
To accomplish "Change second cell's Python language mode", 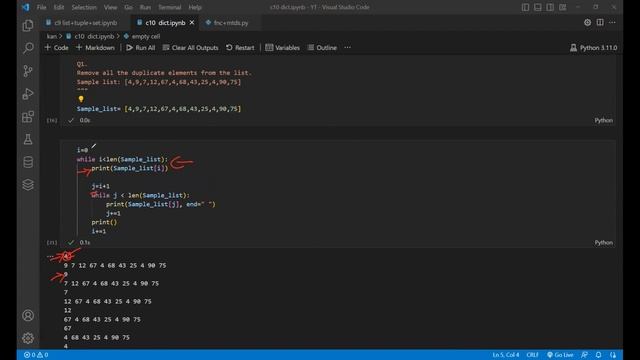I will pos(603,242).
